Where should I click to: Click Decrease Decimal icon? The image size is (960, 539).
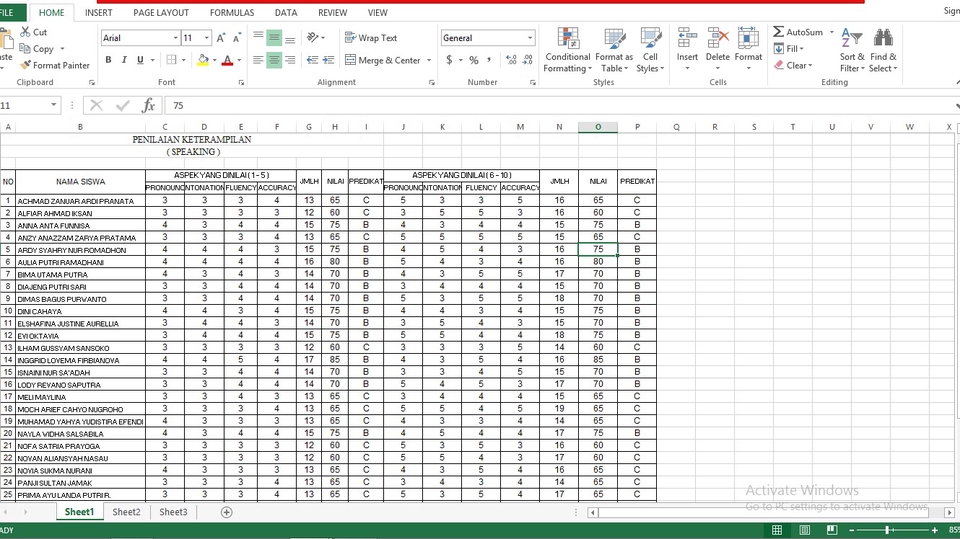click(x=528, y=60)
